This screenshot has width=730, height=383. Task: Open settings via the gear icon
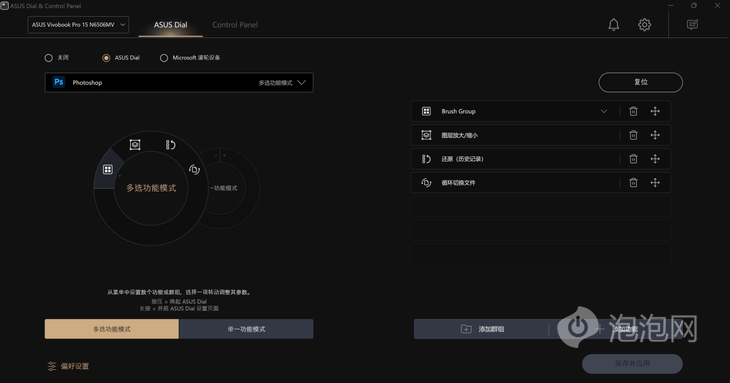click(644, 25)
